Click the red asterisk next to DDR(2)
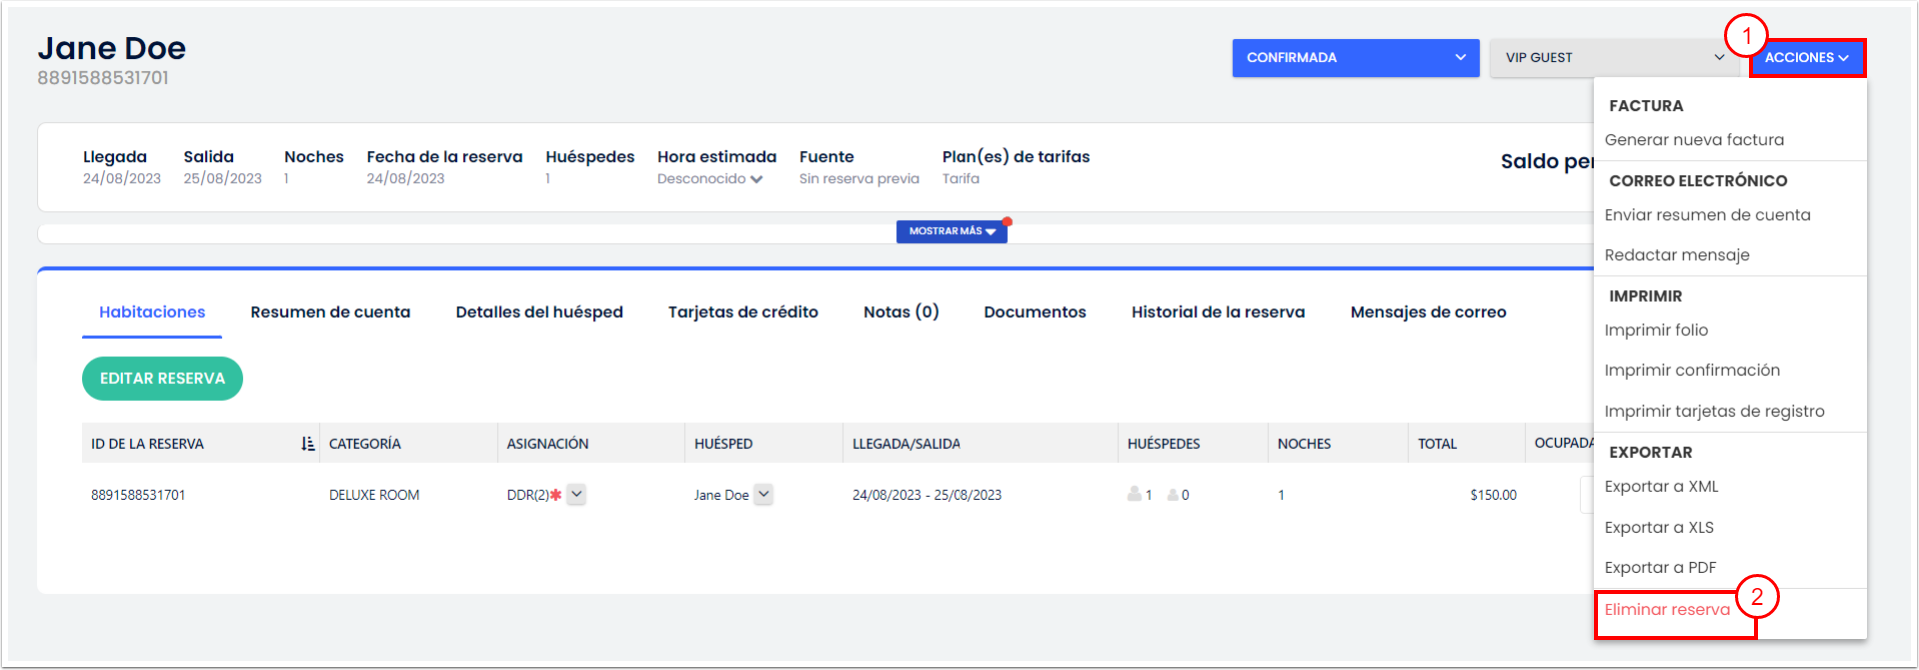Screen dimensions: 1919x670 556,495
